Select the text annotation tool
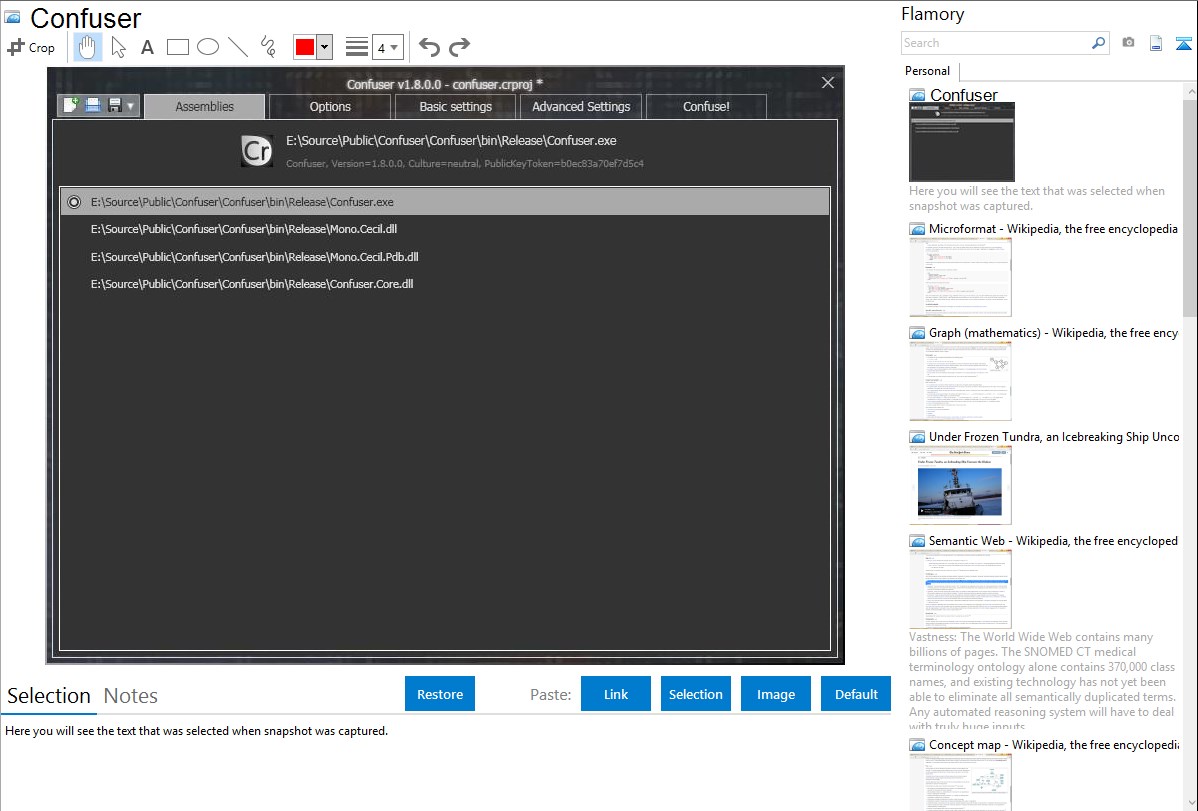1198x811 pixels. (x=147, y=47)
